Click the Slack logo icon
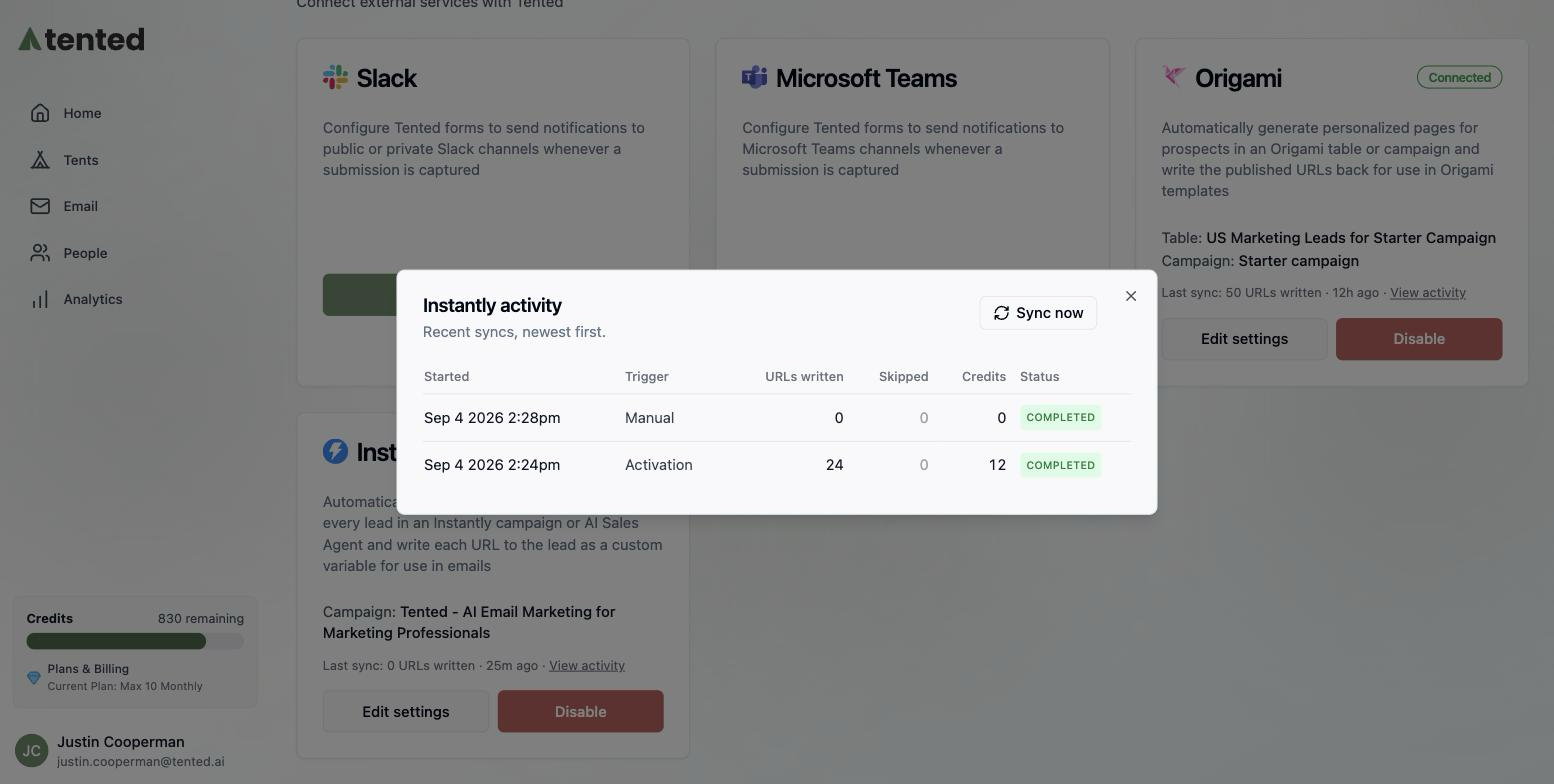1554x784 pixels. point(335,77)
